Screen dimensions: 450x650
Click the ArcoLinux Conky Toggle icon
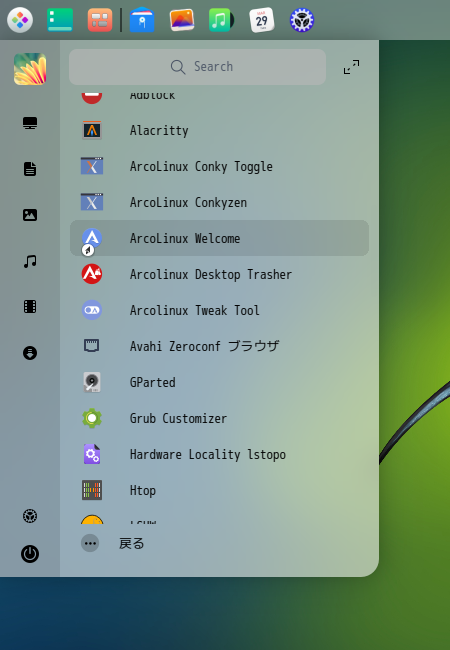pyautogui.click(x=92, y=166)
